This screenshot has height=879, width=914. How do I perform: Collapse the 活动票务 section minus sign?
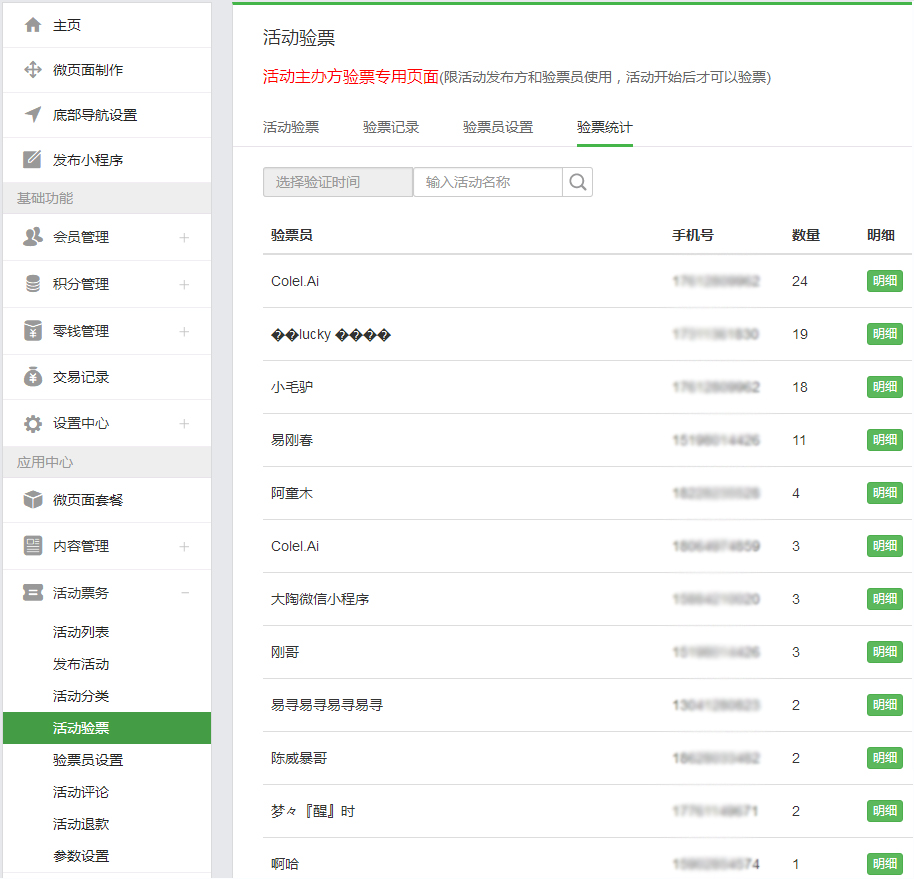[184, 593]
